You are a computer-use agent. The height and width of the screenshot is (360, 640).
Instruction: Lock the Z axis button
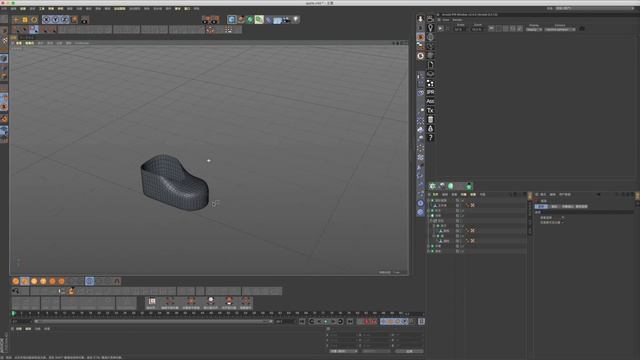[x=65, y=20]
